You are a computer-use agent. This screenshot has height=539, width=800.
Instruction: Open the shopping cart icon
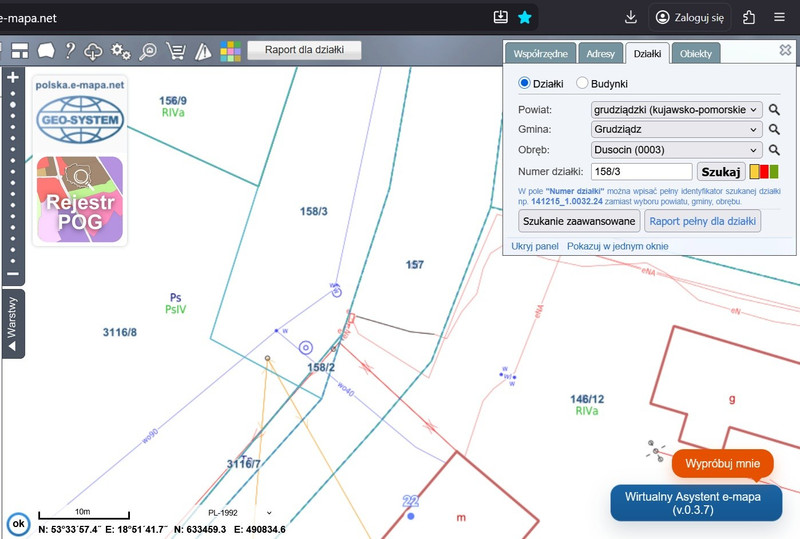tap(176, 50)
